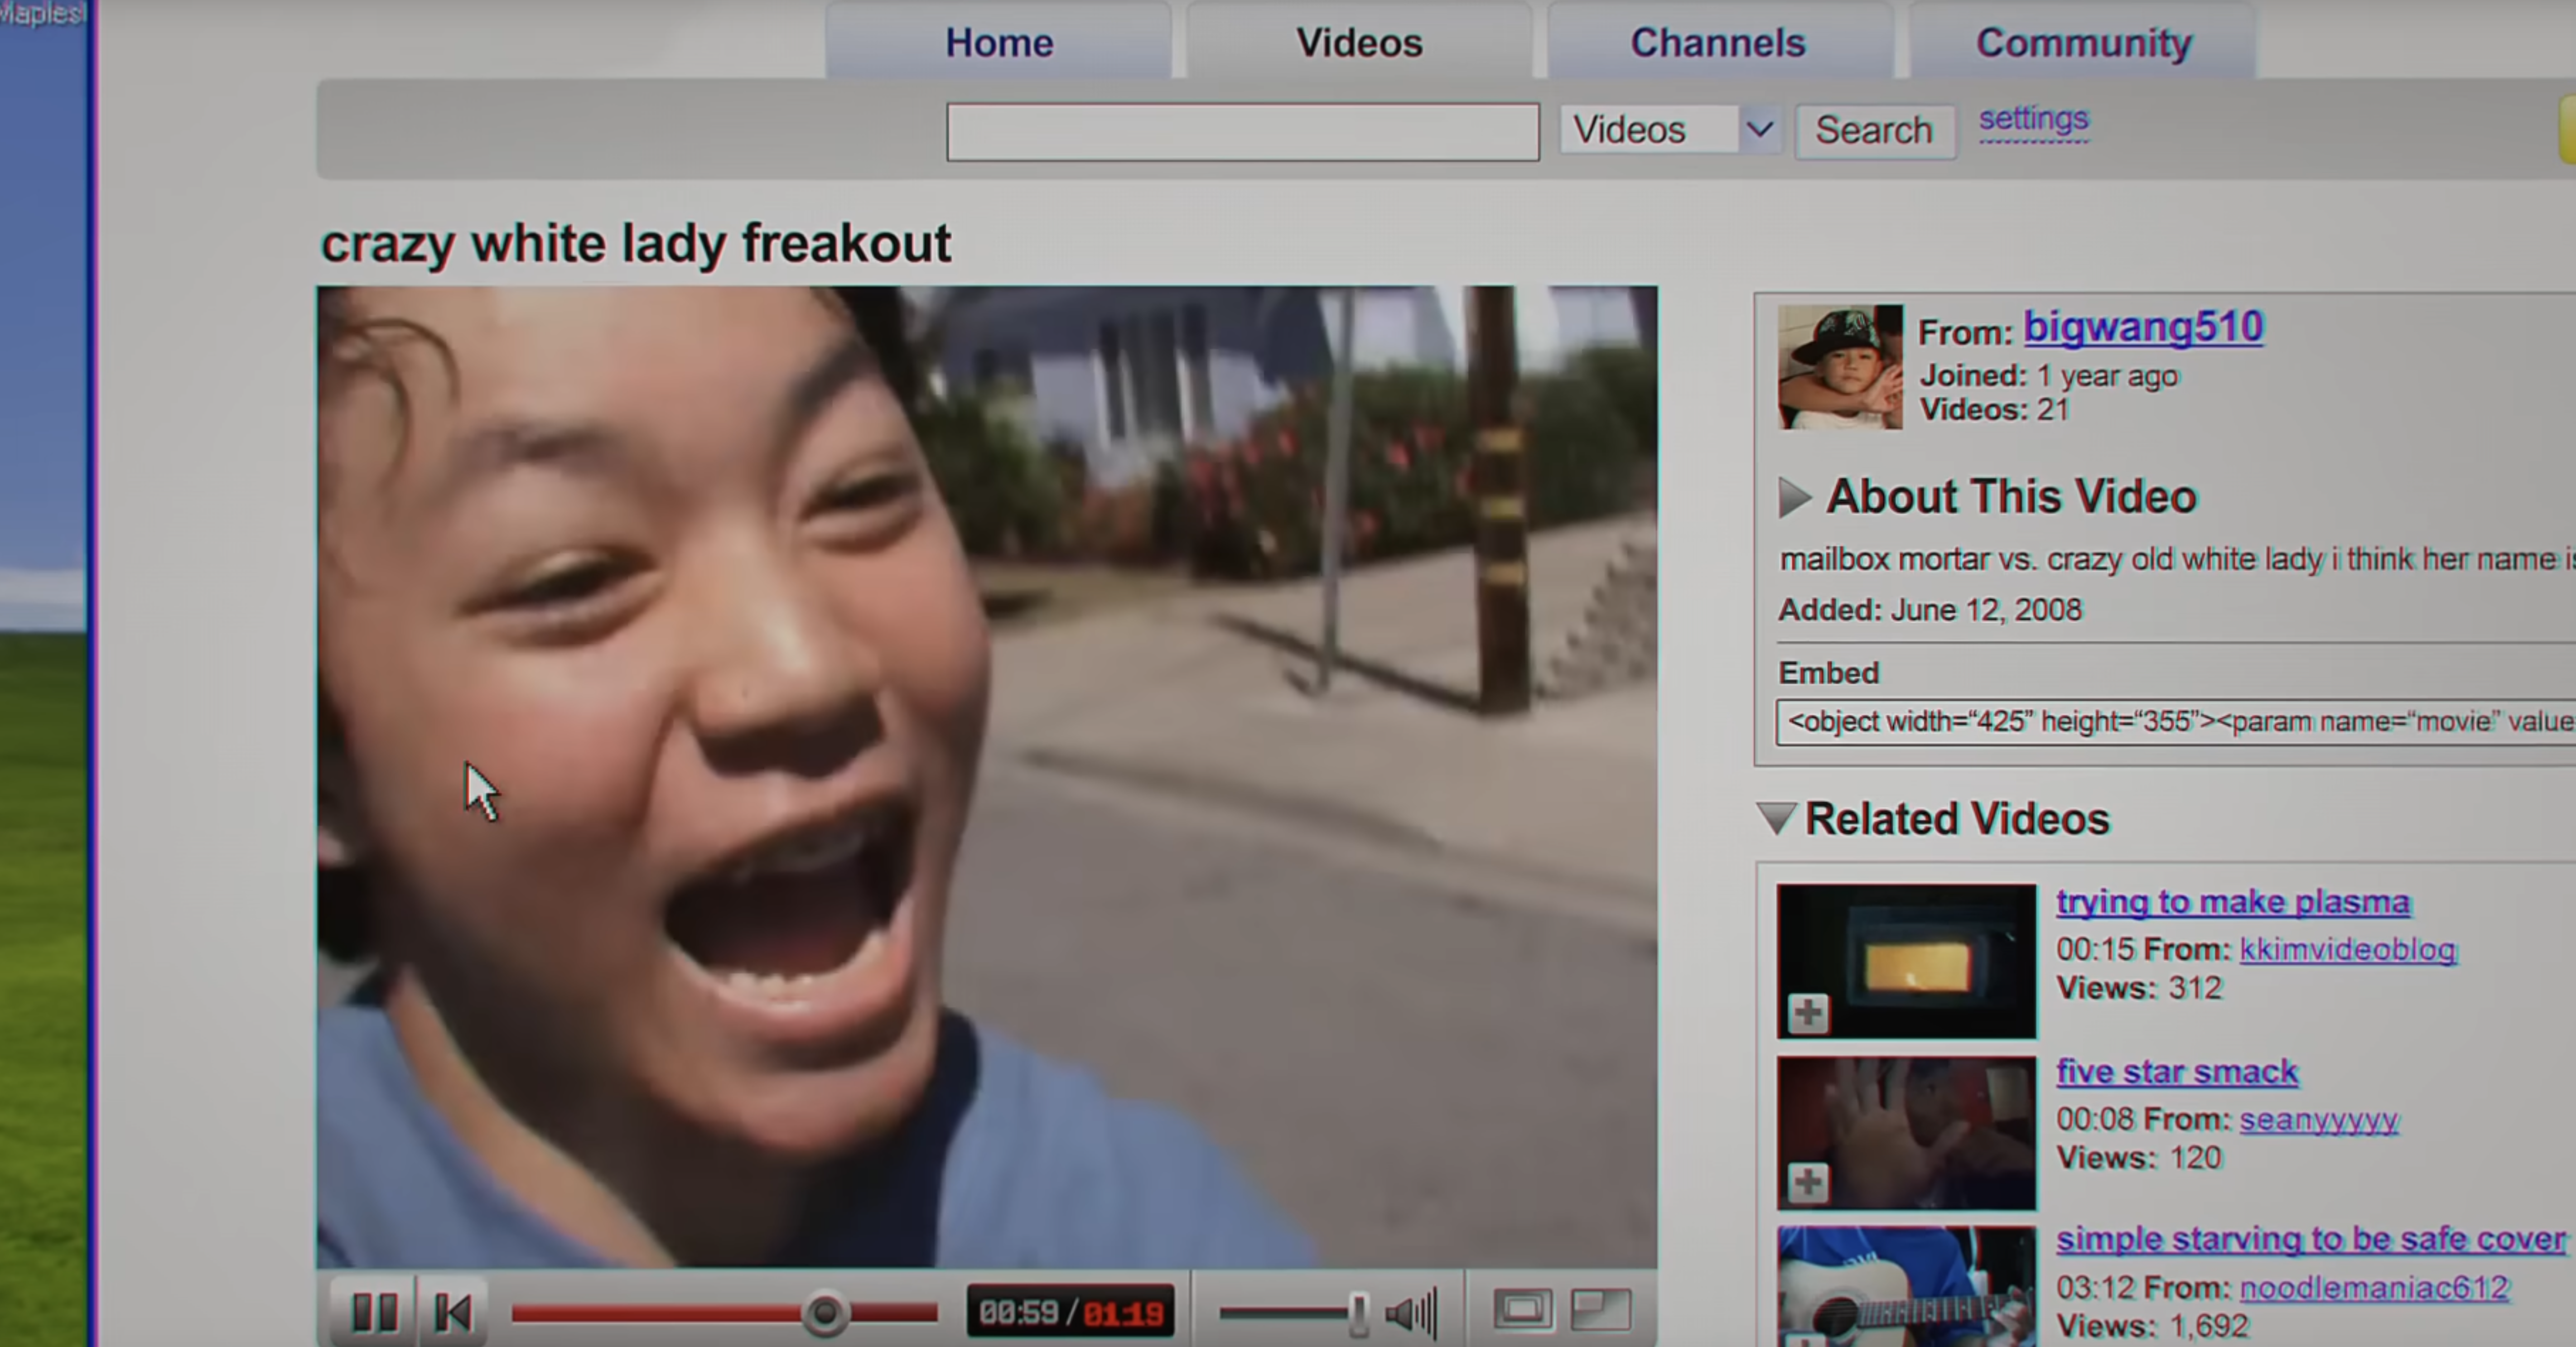The height and width of the screenshot is (1347, 2576).
Task: Switch to the Channels tab
Action: click(1718, 42)
